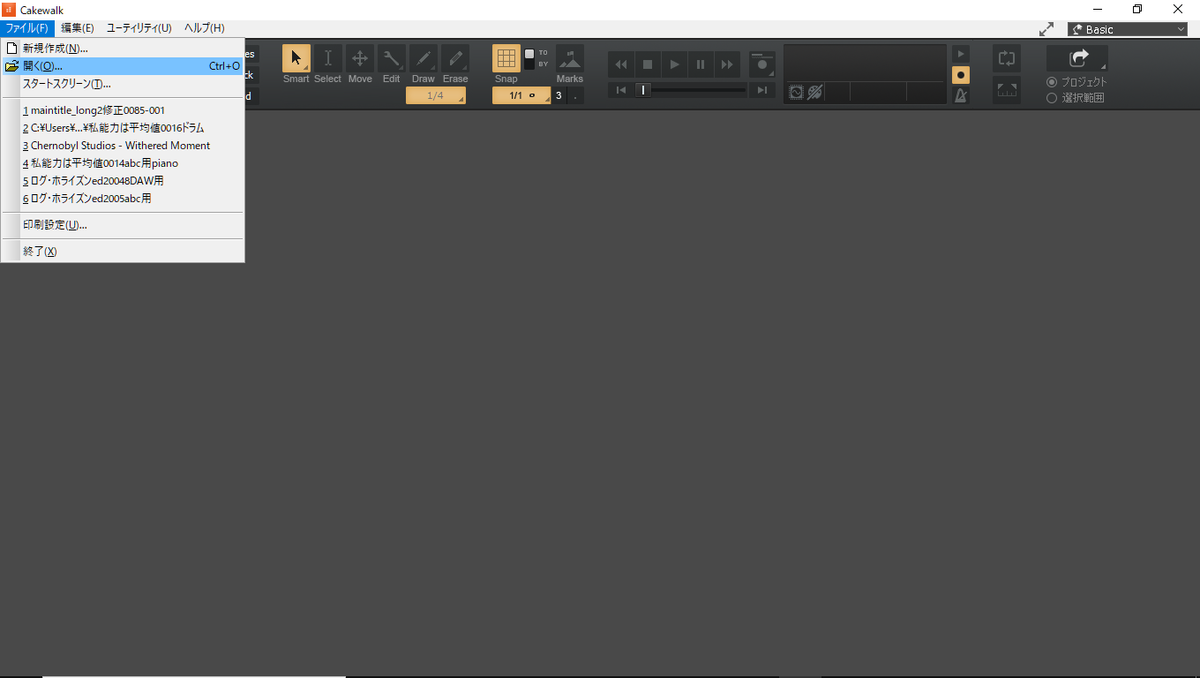
Task: Toggle audio engine icon in display panel
Action: point(796,92)
